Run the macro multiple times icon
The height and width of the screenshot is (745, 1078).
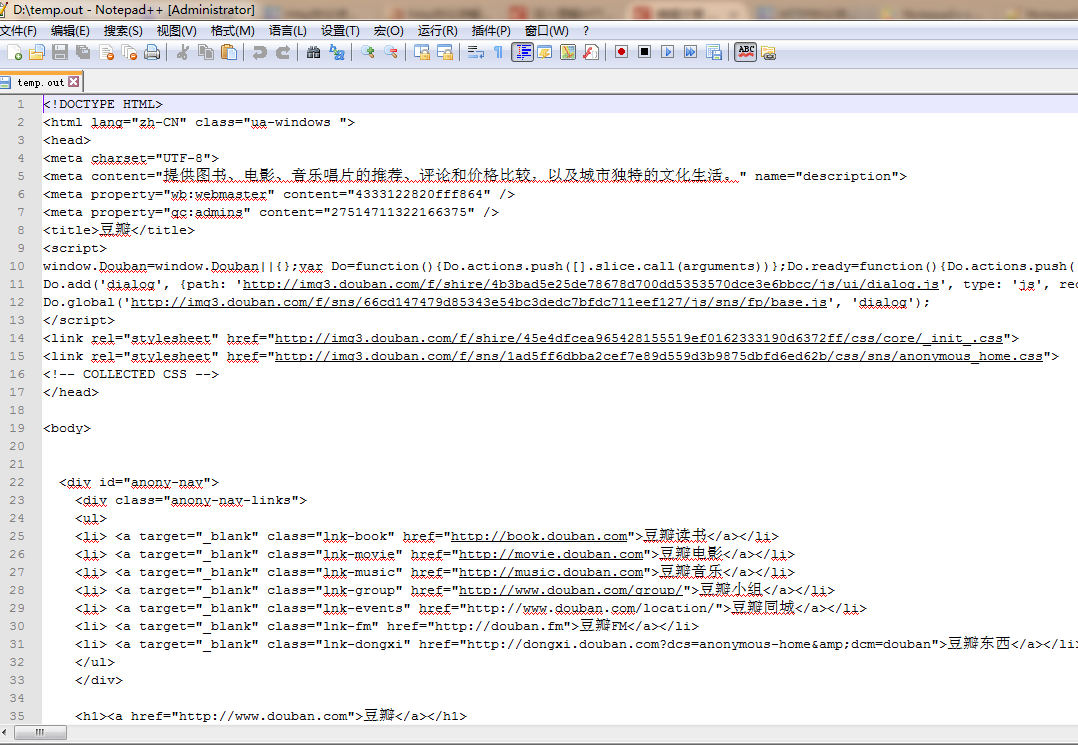click(690, 52)
